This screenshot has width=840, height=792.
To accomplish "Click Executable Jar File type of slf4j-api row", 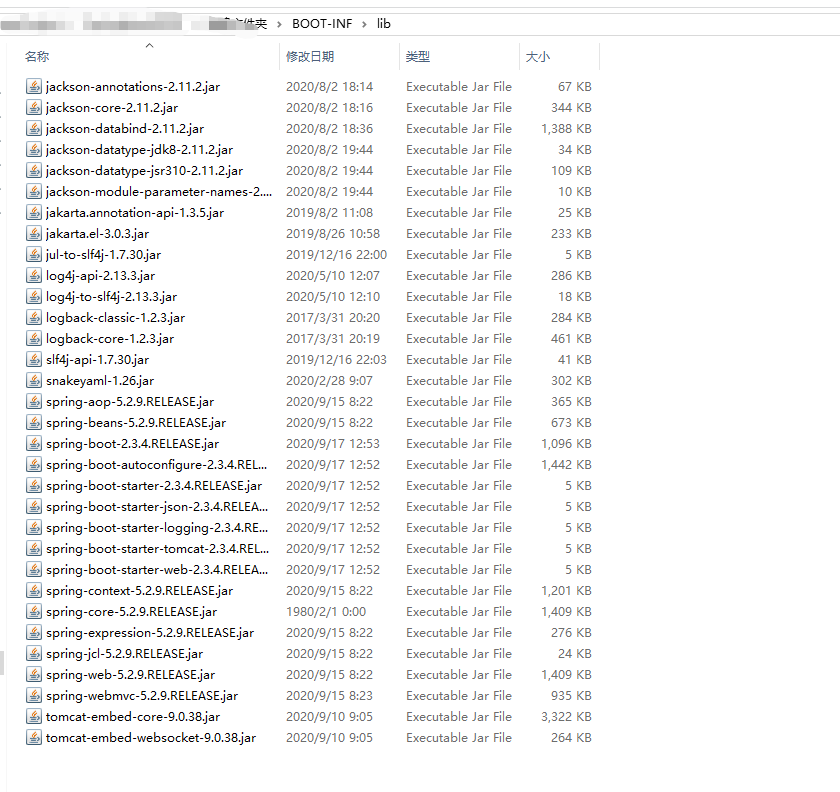I will [x=459, y=360].
